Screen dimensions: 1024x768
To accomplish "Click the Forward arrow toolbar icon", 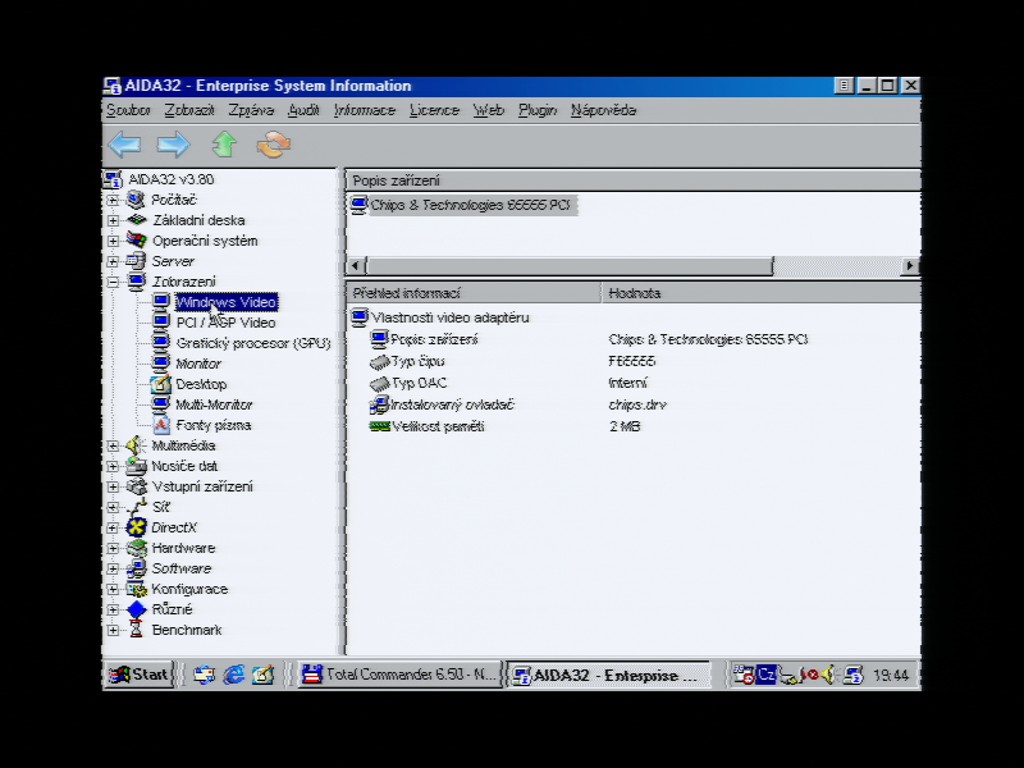I will (173, 144).
